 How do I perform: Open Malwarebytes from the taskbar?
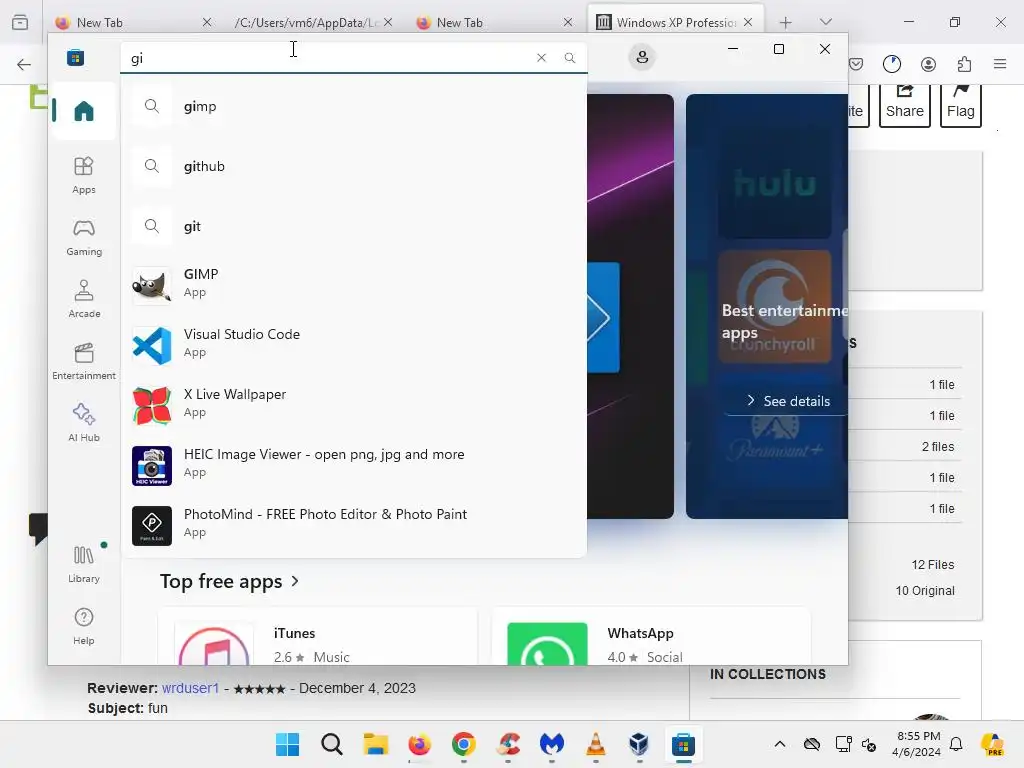(552, 744)
